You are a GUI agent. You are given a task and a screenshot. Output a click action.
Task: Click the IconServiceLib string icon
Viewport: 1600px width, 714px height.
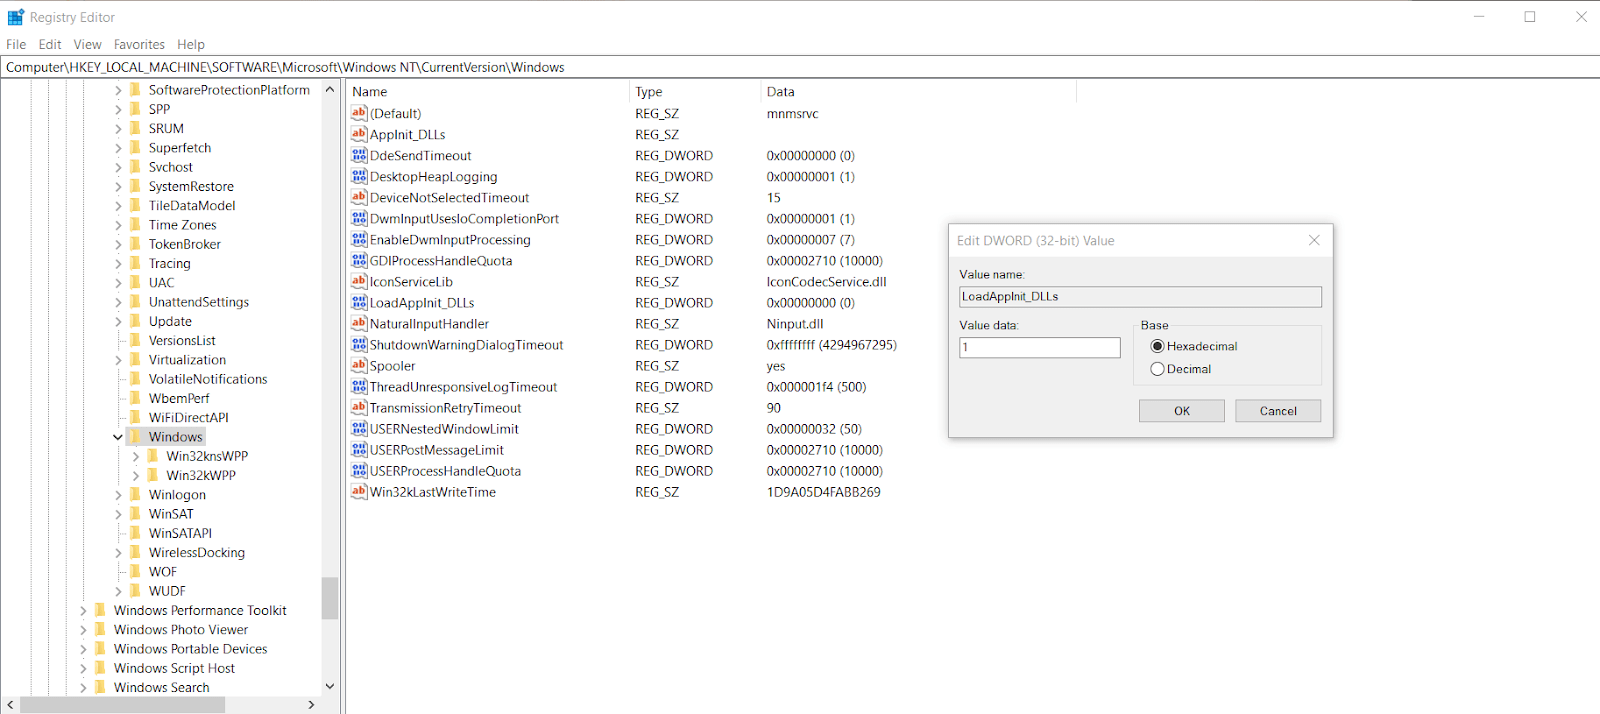point(359,281)
